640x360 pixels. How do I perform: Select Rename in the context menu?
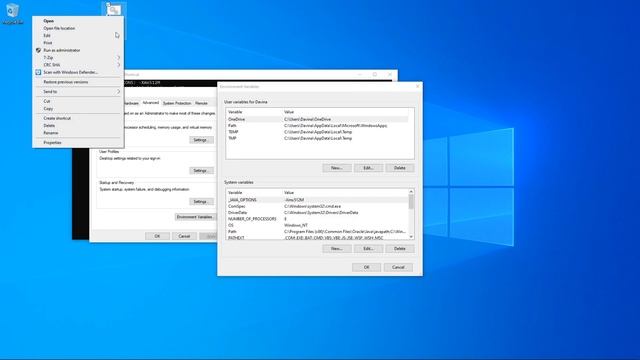(78, 133)
